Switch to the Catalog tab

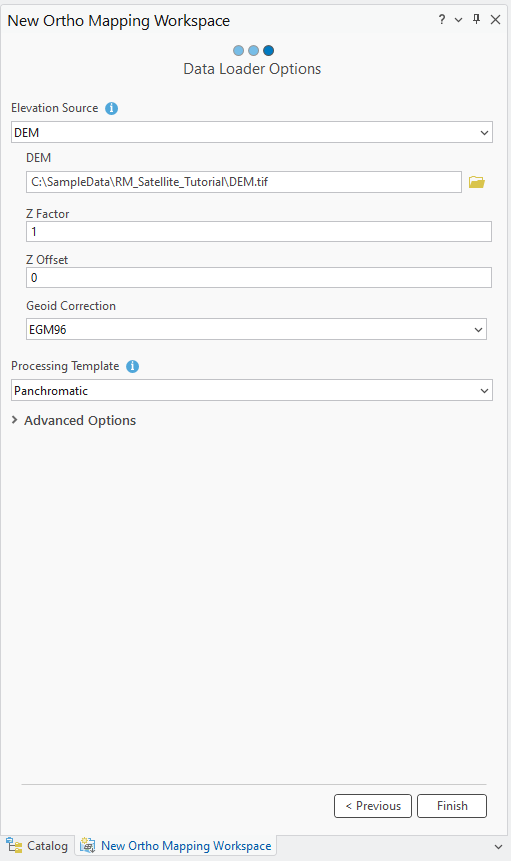coord(37,846)
